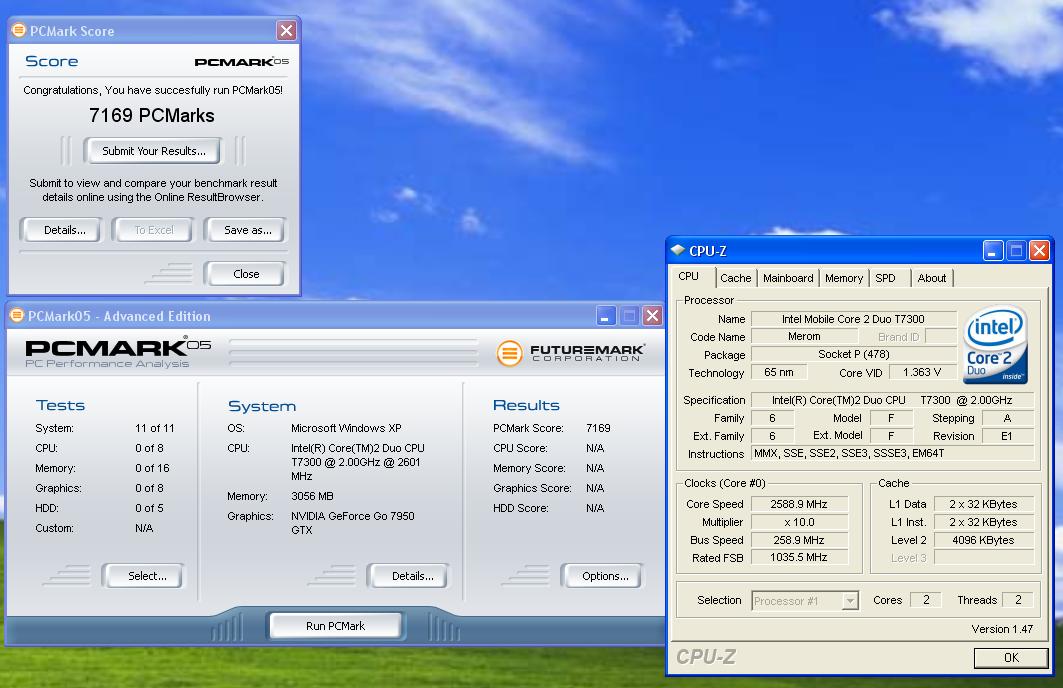1063x688 pixels.
Task: Select the SPD tab
Action: coord(885,278)
